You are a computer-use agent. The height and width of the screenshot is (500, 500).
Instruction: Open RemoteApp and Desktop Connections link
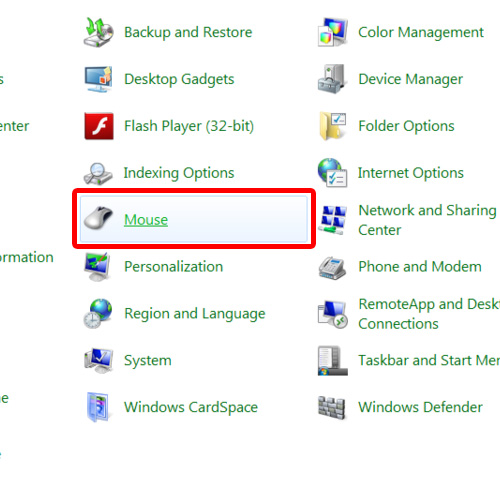[429, 314]
